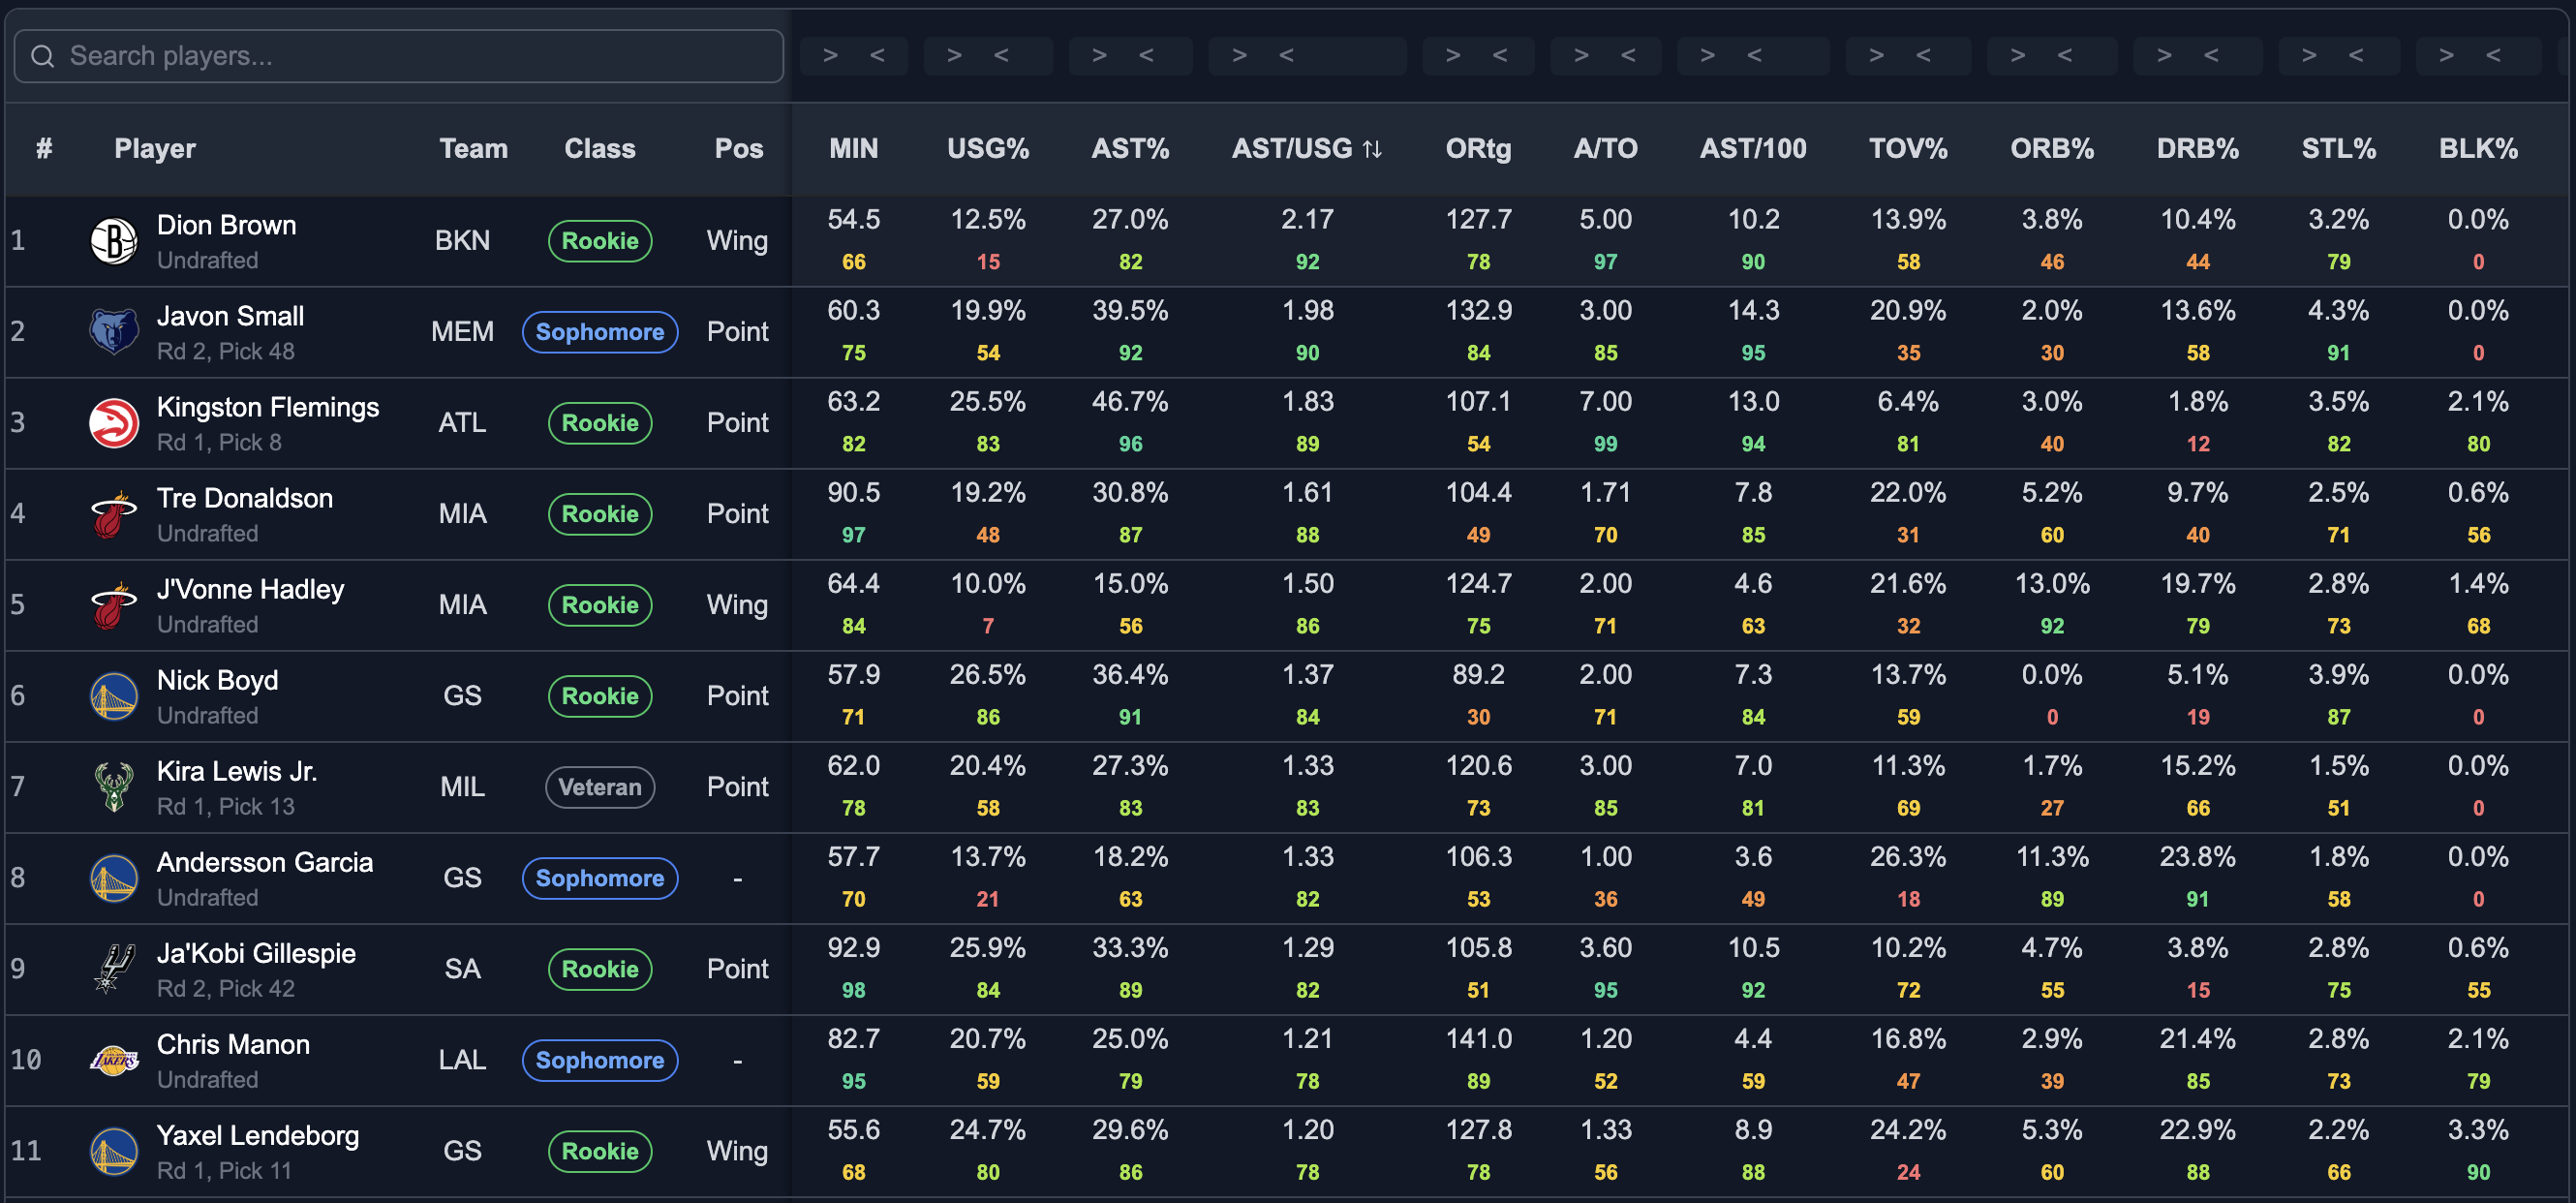
Task: Click the Team column header
Action: tap(474, 149)
